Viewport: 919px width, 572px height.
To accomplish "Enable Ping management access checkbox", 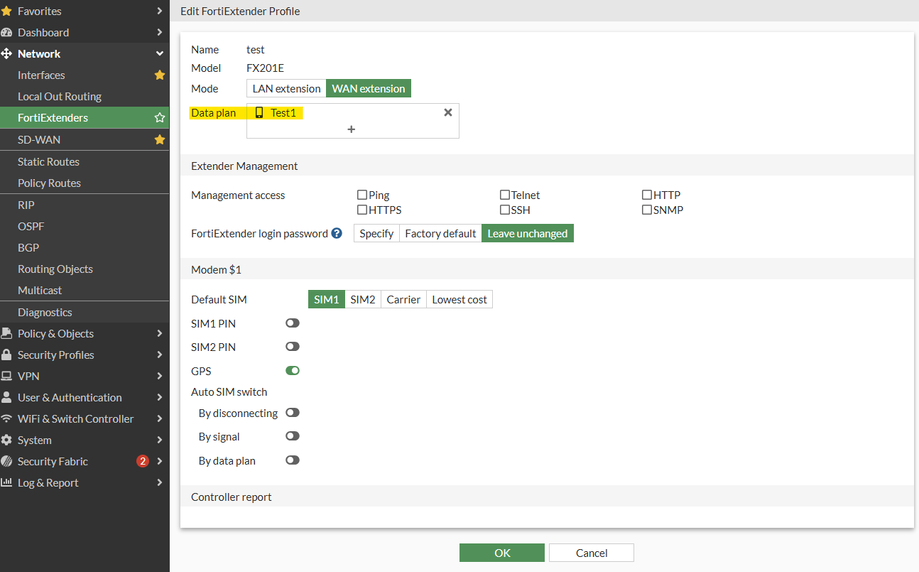I will point(362,195).
